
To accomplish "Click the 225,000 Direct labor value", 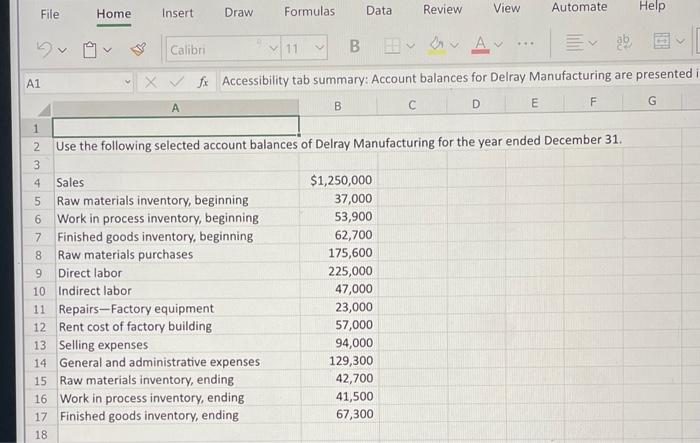I will [x=341, y=271].
